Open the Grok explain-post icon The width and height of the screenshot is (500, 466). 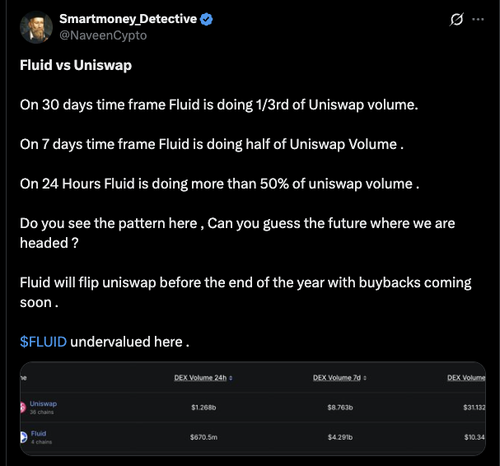[456, 19]
